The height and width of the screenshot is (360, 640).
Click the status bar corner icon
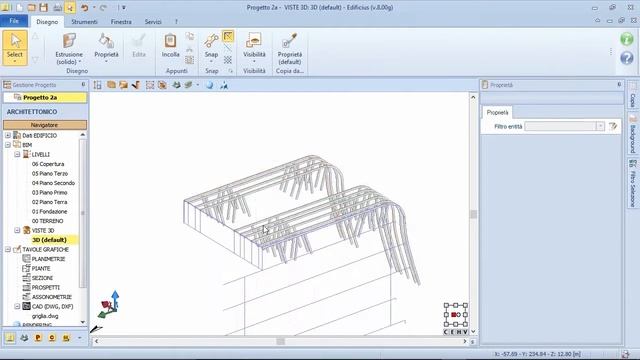626,354
